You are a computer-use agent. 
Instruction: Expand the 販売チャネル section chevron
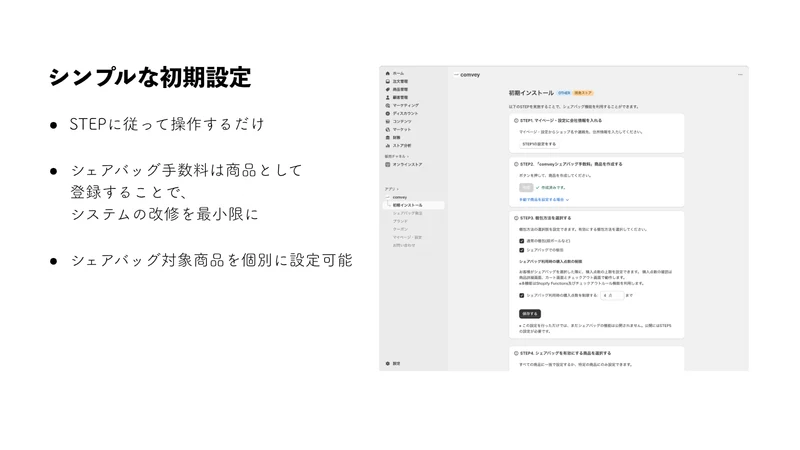[x=408, y=157]
